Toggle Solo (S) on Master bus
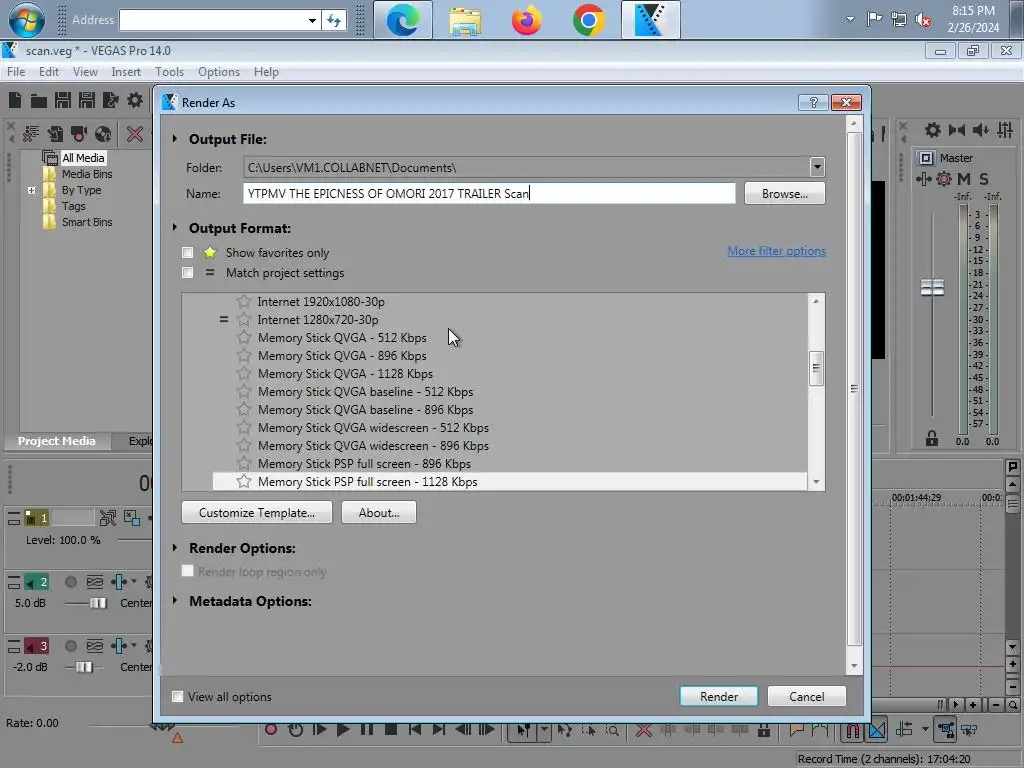Screen dimensions: 1024x768 984,178
